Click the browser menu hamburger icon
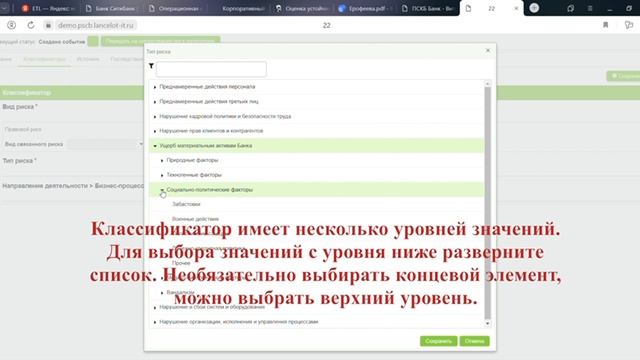The image size is (640, 360). coord(590,8)
